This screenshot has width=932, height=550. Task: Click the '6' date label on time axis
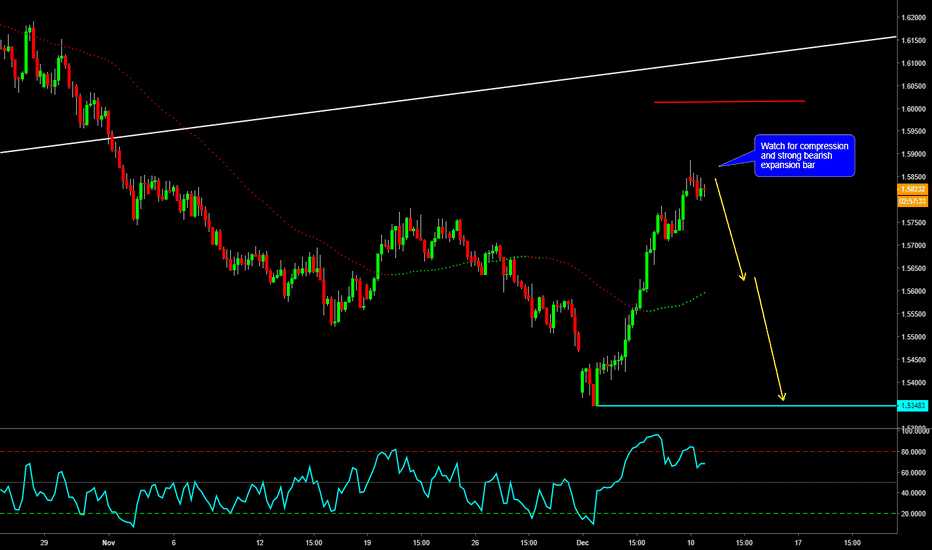pos(174,542)
